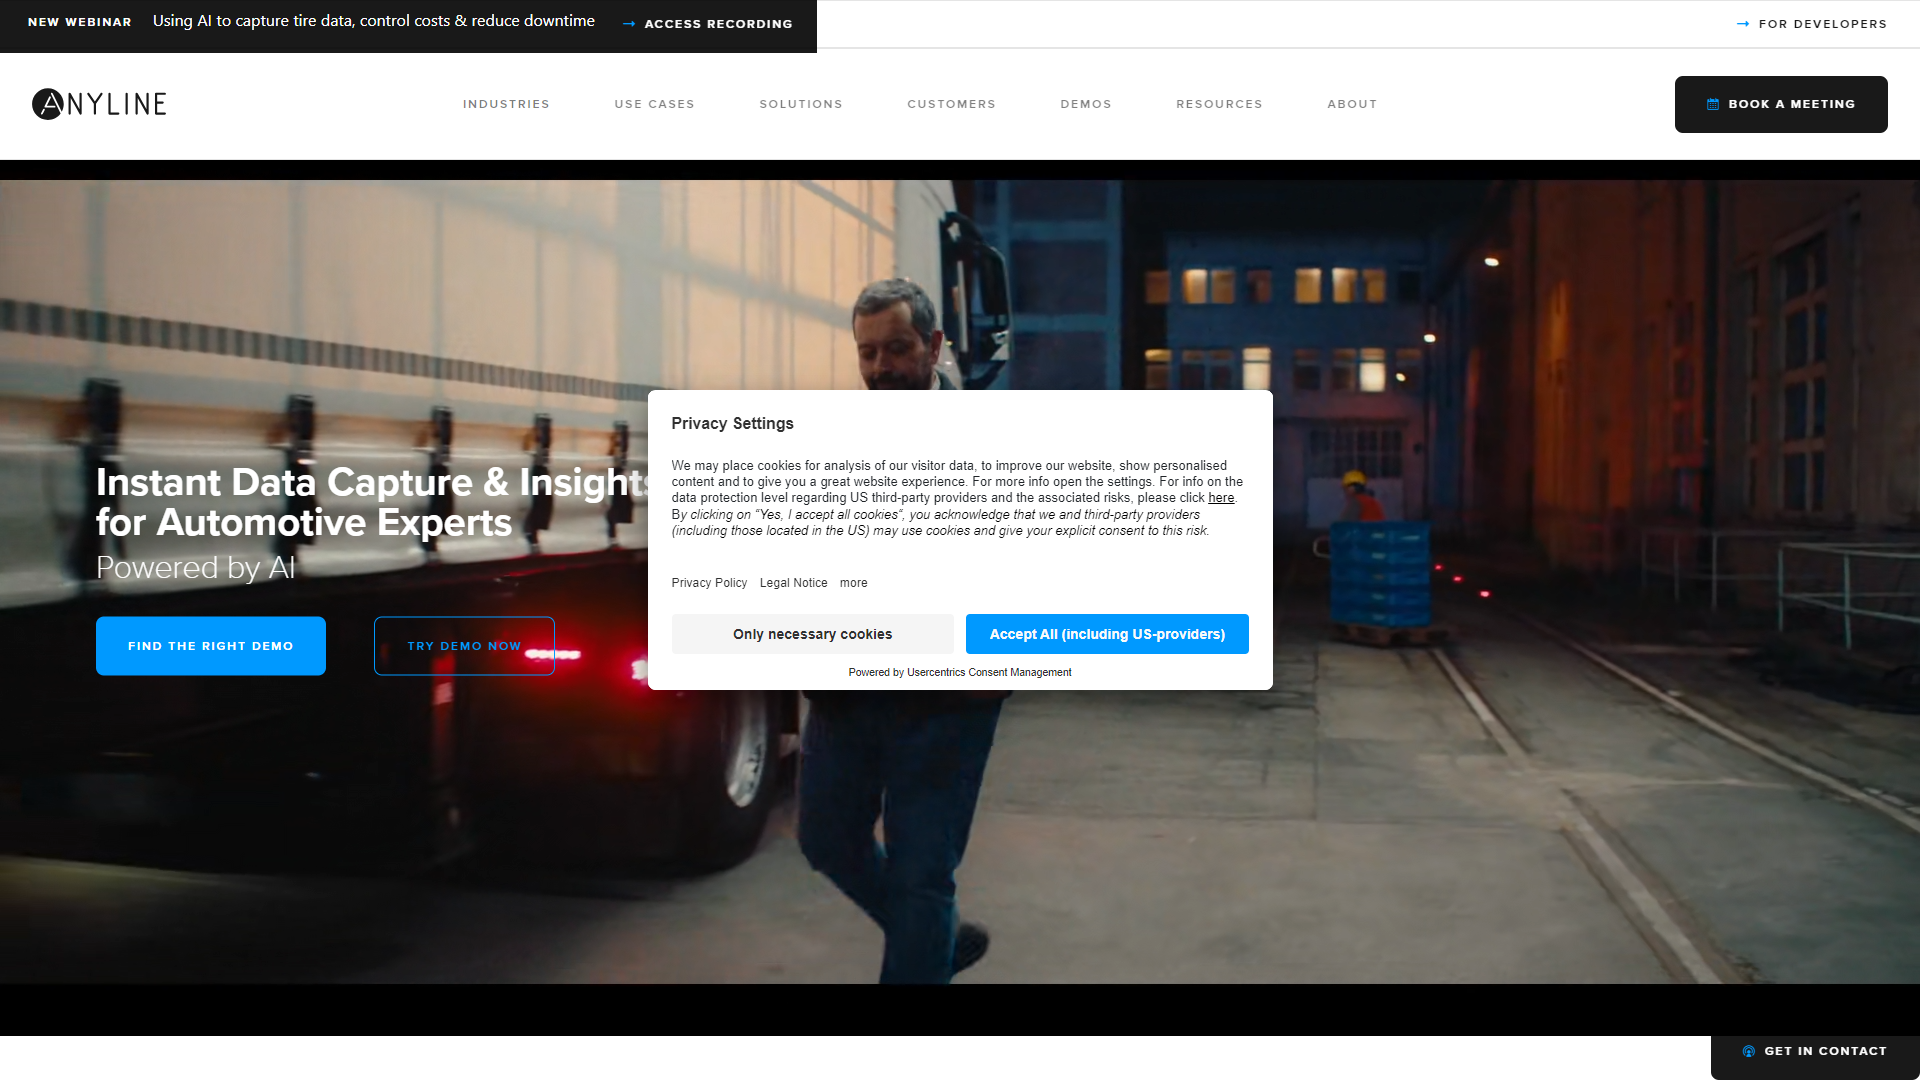This screenshot has width=1920, height=1080.
Task: Click the here link in privacy text
Action: tap(1221, 497)
